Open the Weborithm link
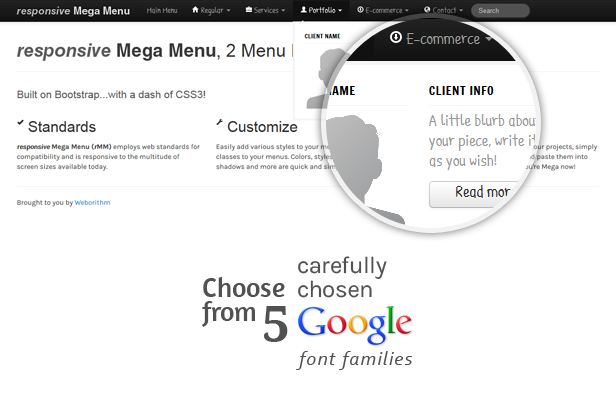616x400 pixels. pyautogui.click(x=92, y=202)
